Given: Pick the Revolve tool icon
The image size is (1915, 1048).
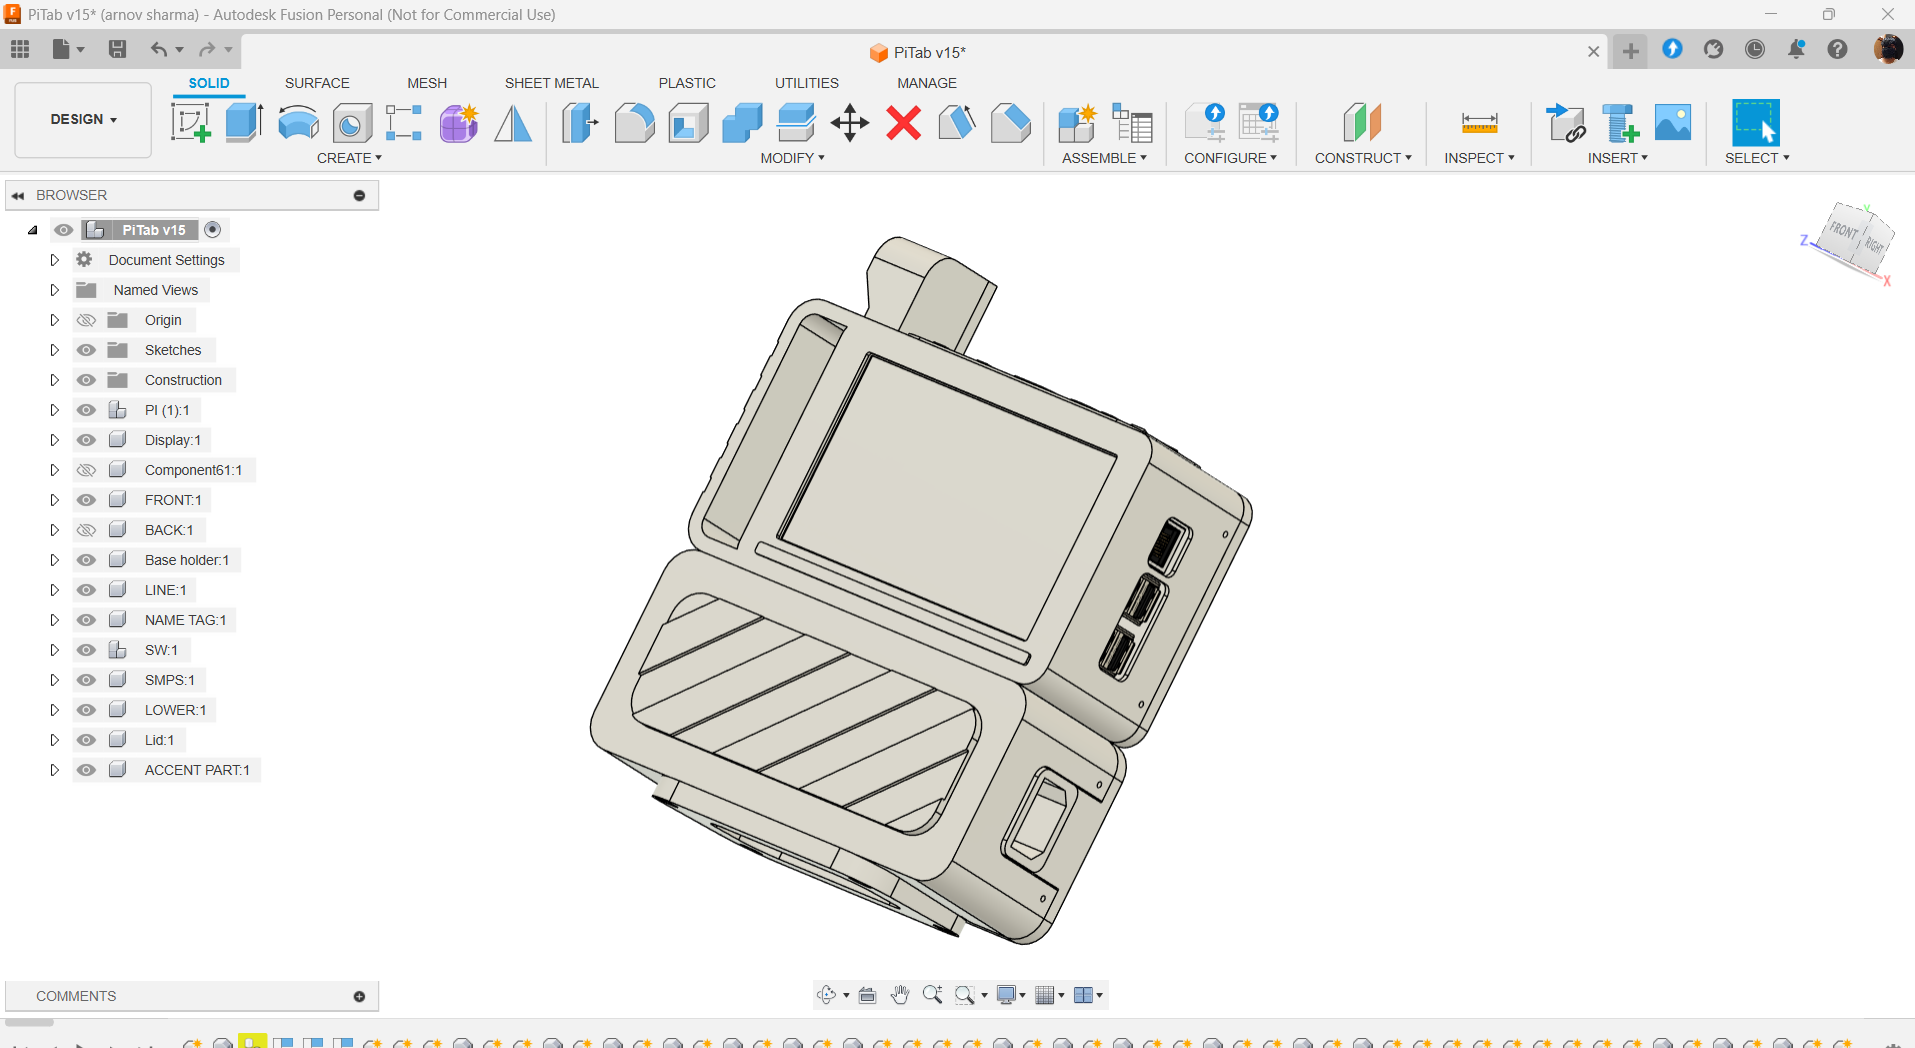Looking at the screenshot, I should click(298, 123).
